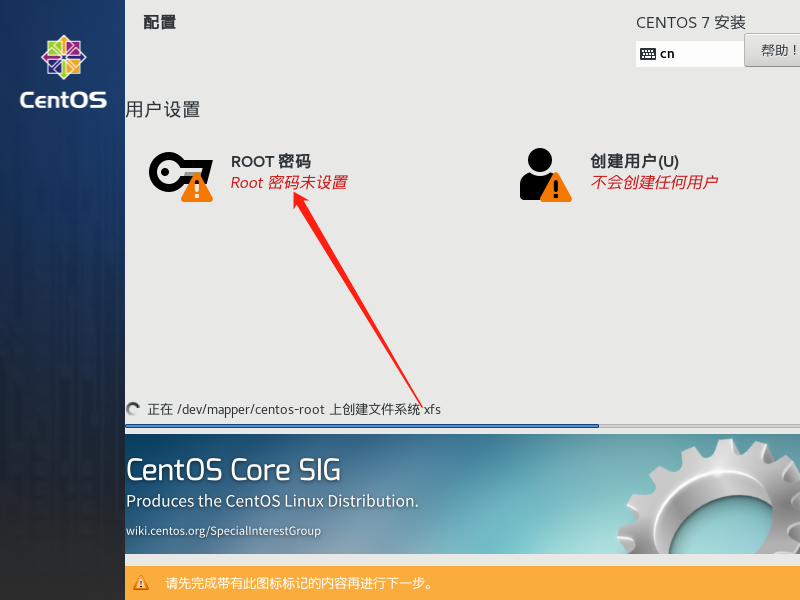The height and width of the screenshot is (600, 800).
Task: Click the 'Root 密码未设置' warning text
Action: point(289,183)
